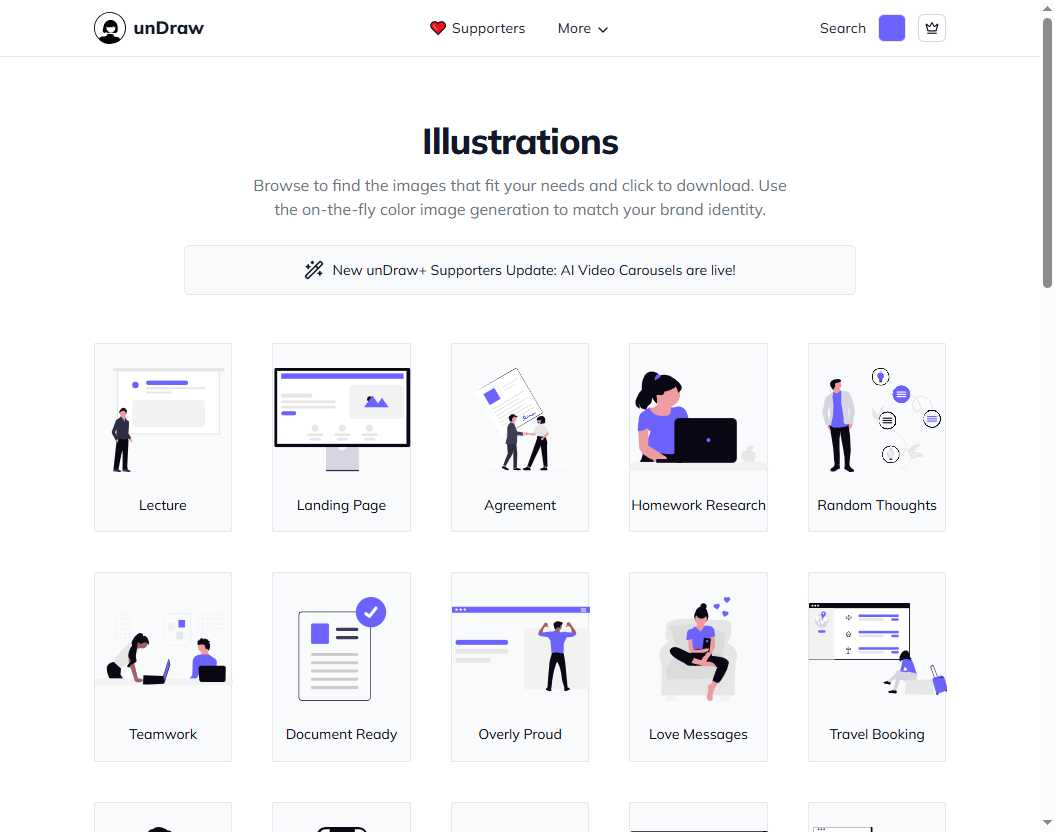Open the Love Messages illustration

[x=698, y=666]
